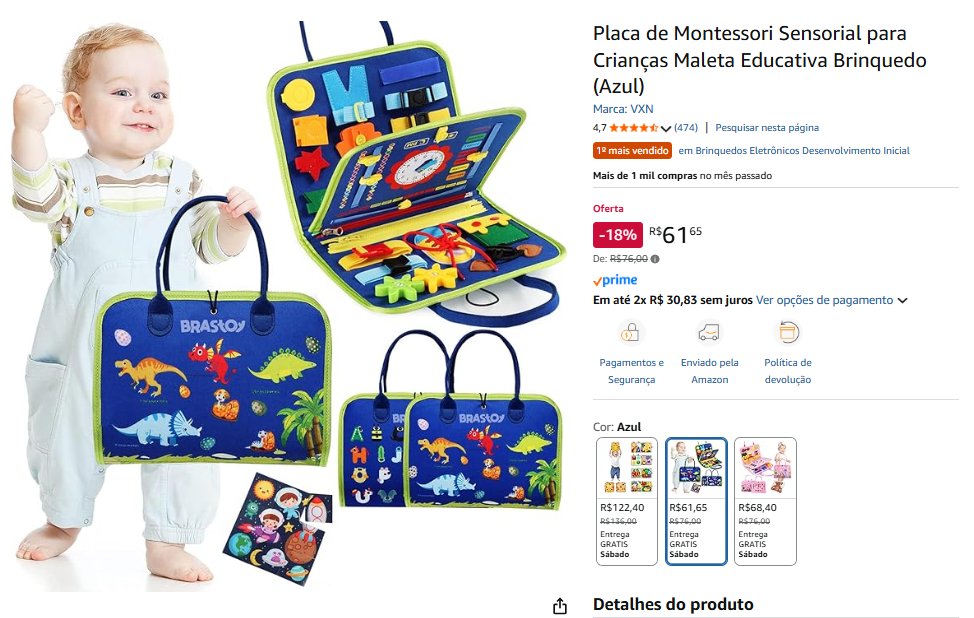The height and width of the screenshot is (618, 974).
Task: Open Brinquedos Eletrônicos Desenvolvimento Inicial category link
Action: [x=794, y=150]
